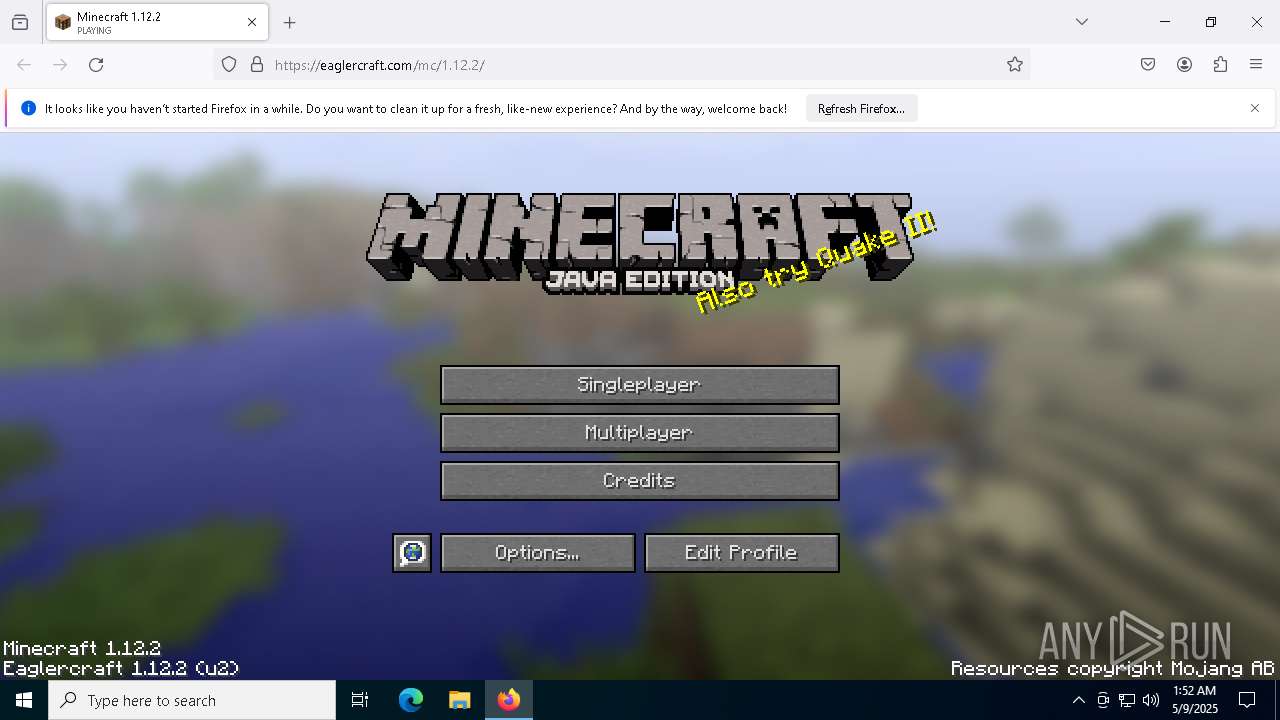Open the Save to Pocket icon

pos(1148,65)
